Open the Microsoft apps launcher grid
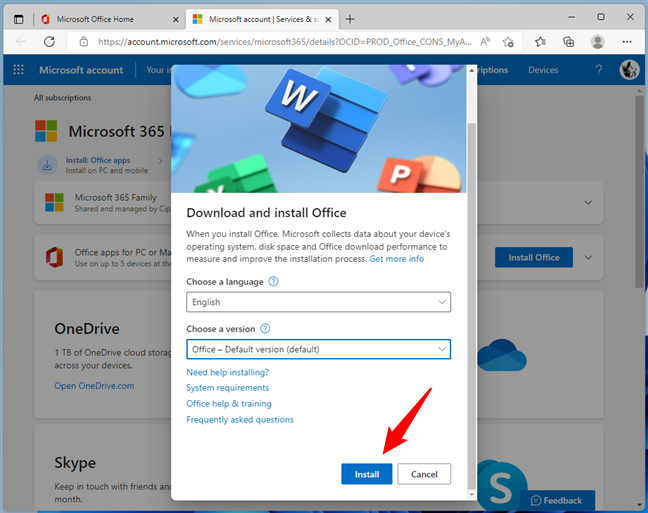Viewport: 648px width, 513px height. (18, 69)
